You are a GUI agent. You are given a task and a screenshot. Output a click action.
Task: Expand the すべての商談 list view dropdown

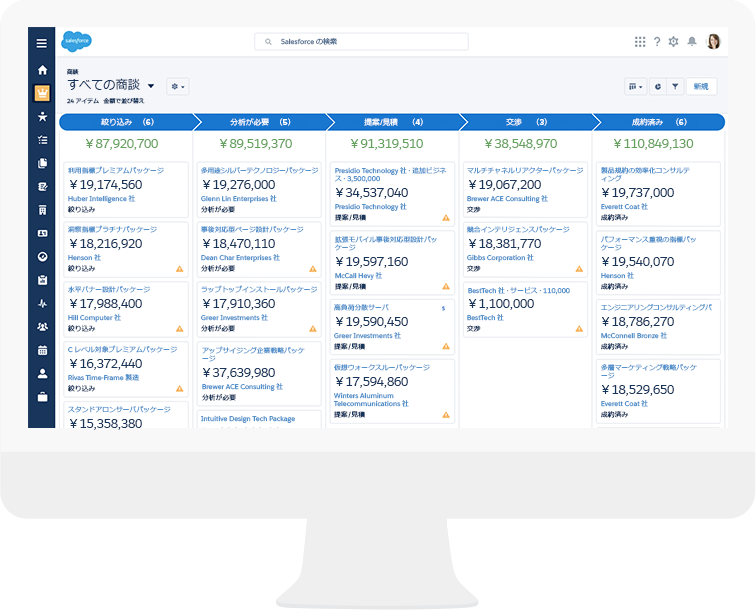pos(151,87)
